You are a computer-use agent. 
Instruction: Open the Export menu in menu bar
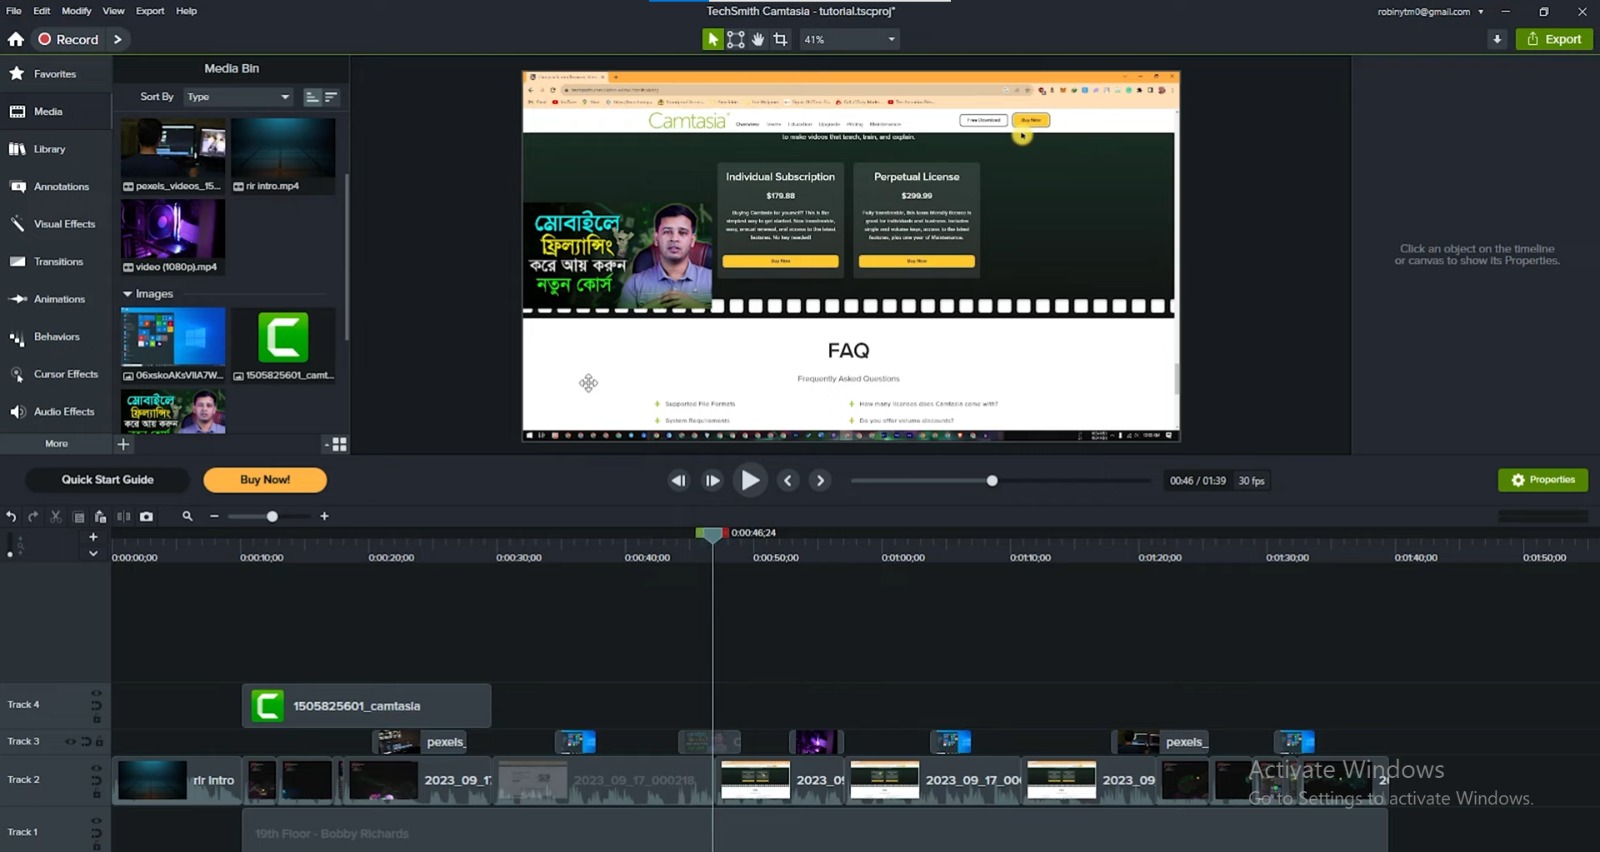pyautogui.click(x=150, y=11)
